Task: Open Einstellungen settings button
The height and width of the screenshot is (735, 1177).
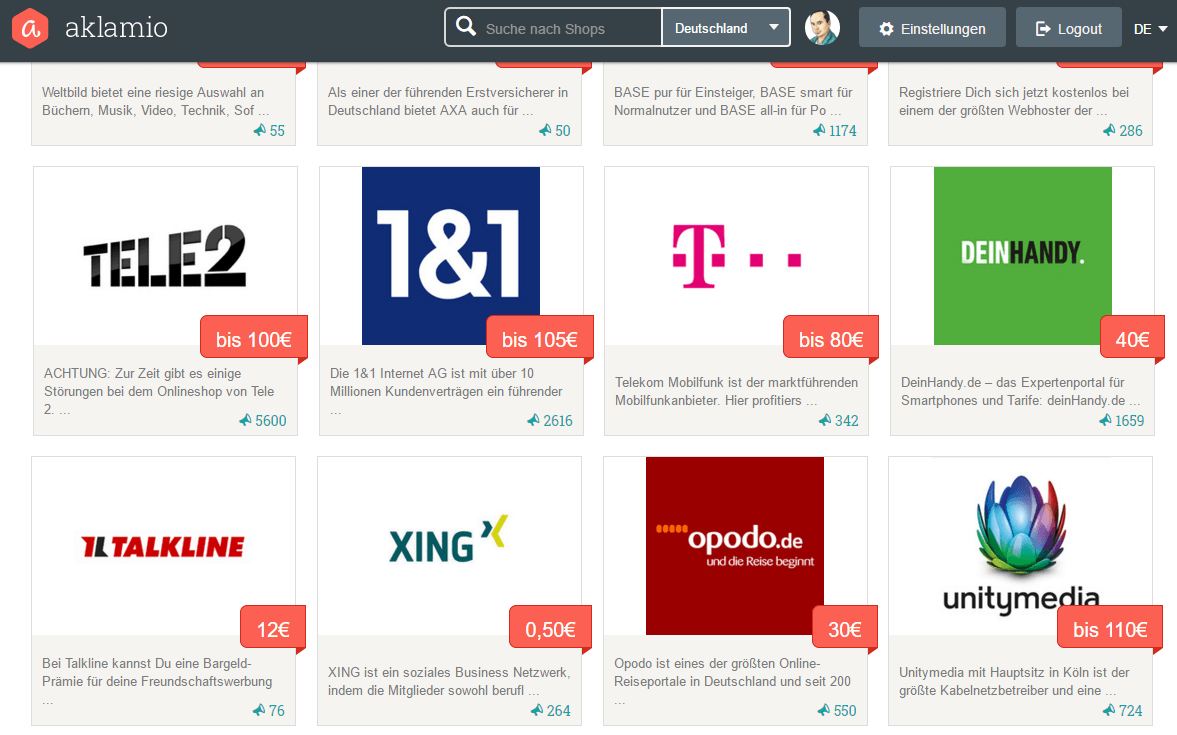Action: pos(932,28)
